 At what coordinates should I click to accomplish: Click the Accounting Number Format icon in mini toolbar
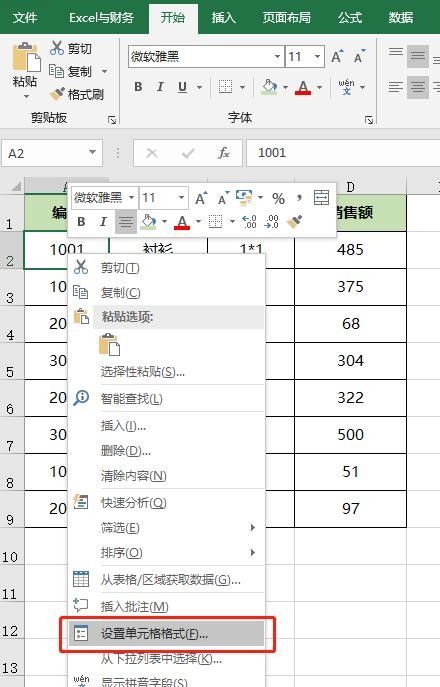pyautogui.click(x=244, y=198)
